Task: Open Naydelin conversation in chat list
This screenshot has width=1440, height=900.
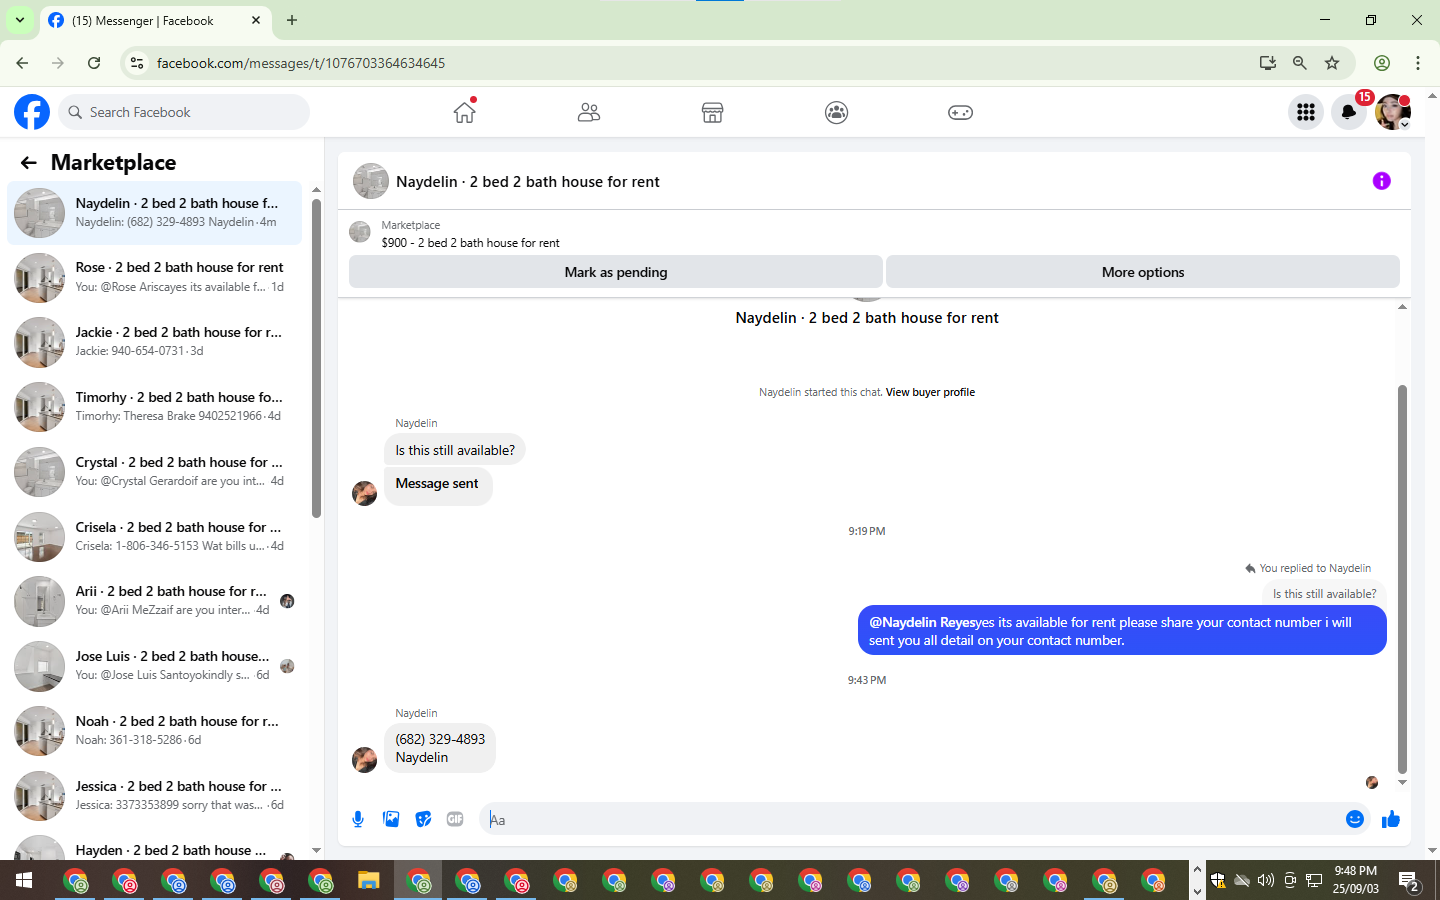Action: point(154,213)
